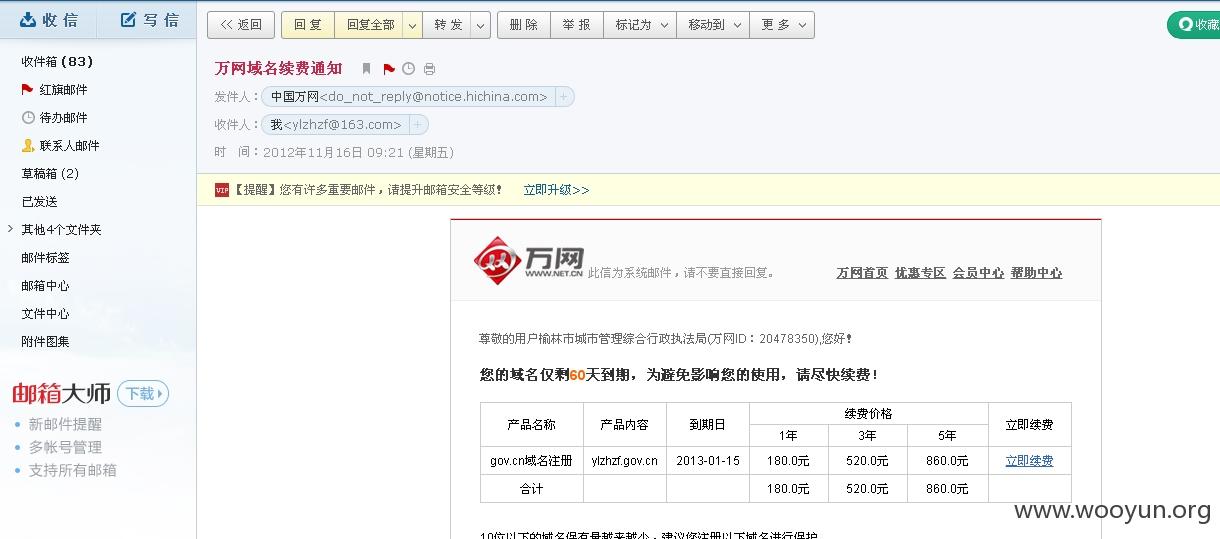Report this email with 举报
This screenshot has width=1220, height=539.
point(577,25)
